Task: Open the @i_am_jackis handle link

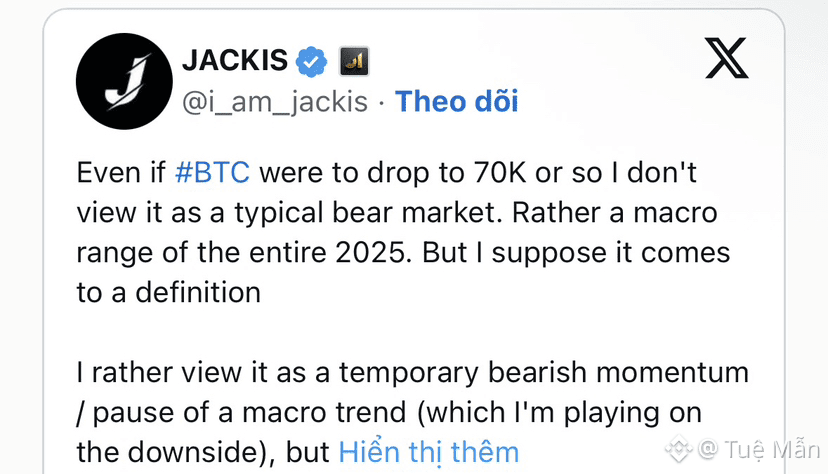Action: (275, 101)
